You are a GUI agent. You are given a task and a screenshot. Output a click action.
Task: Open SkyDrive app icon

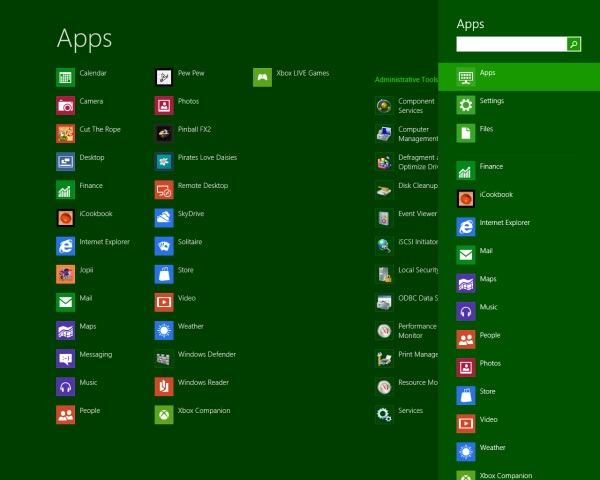click(x=164, y=218)
